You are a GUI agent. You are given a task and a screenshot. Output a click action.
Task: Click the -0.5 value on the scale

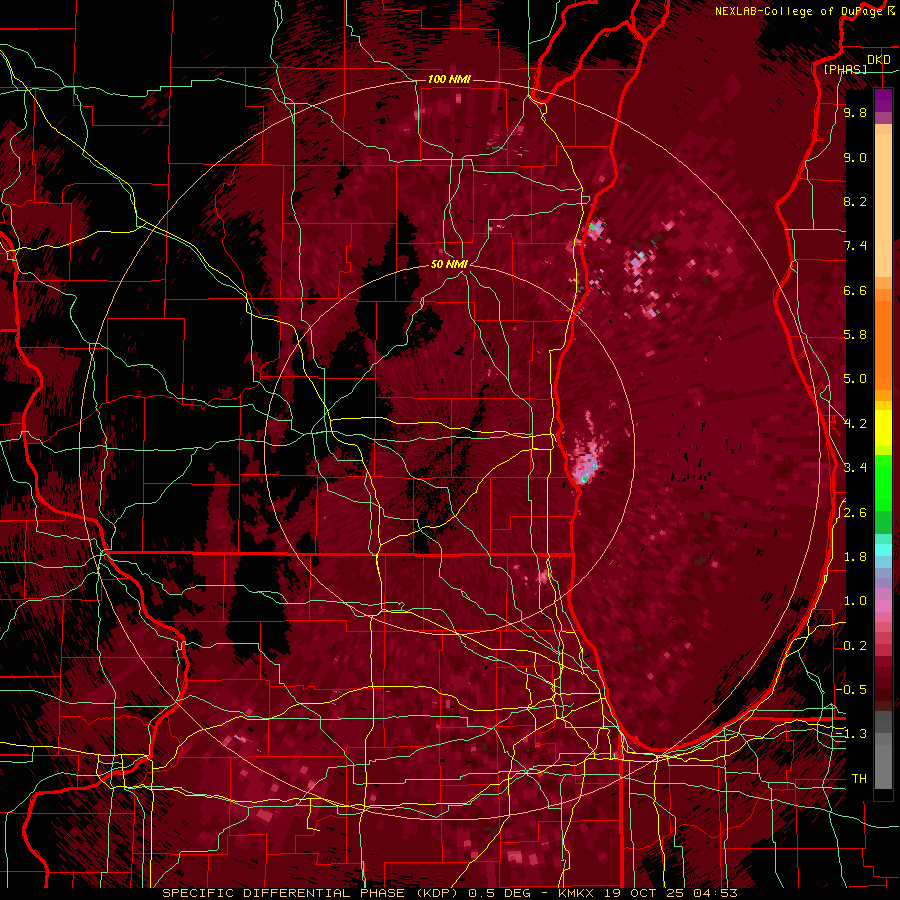(x=852, y=690)
